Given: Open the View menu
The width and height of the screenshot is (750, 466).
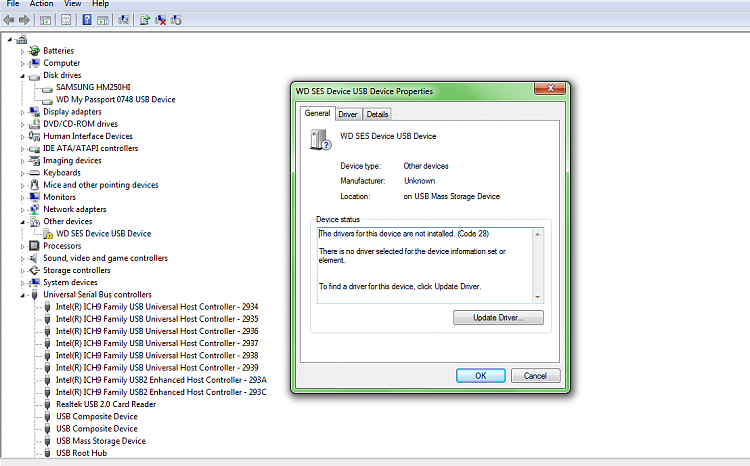Looking at the screenshot, I should click(x=73, y=4).
